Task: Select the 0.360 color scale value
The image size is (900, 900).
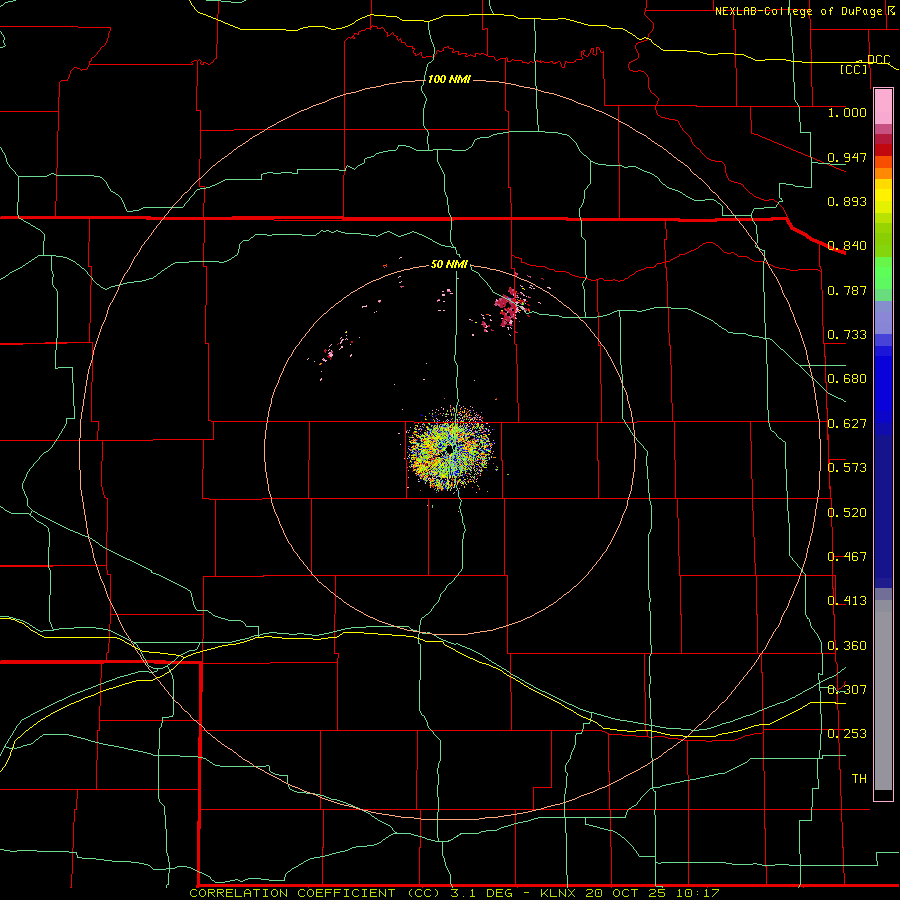Action: coord(847,645)
